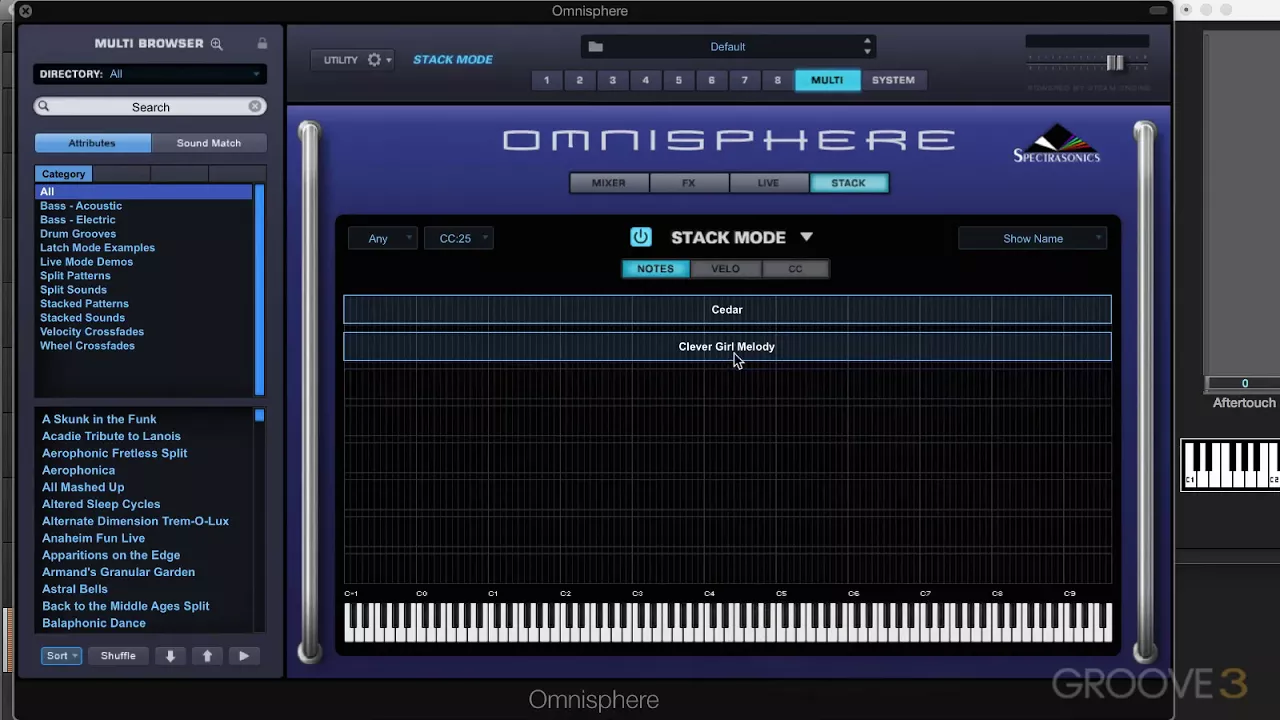Click the System button
The image size is (1280, 720).
click(893, 80)
